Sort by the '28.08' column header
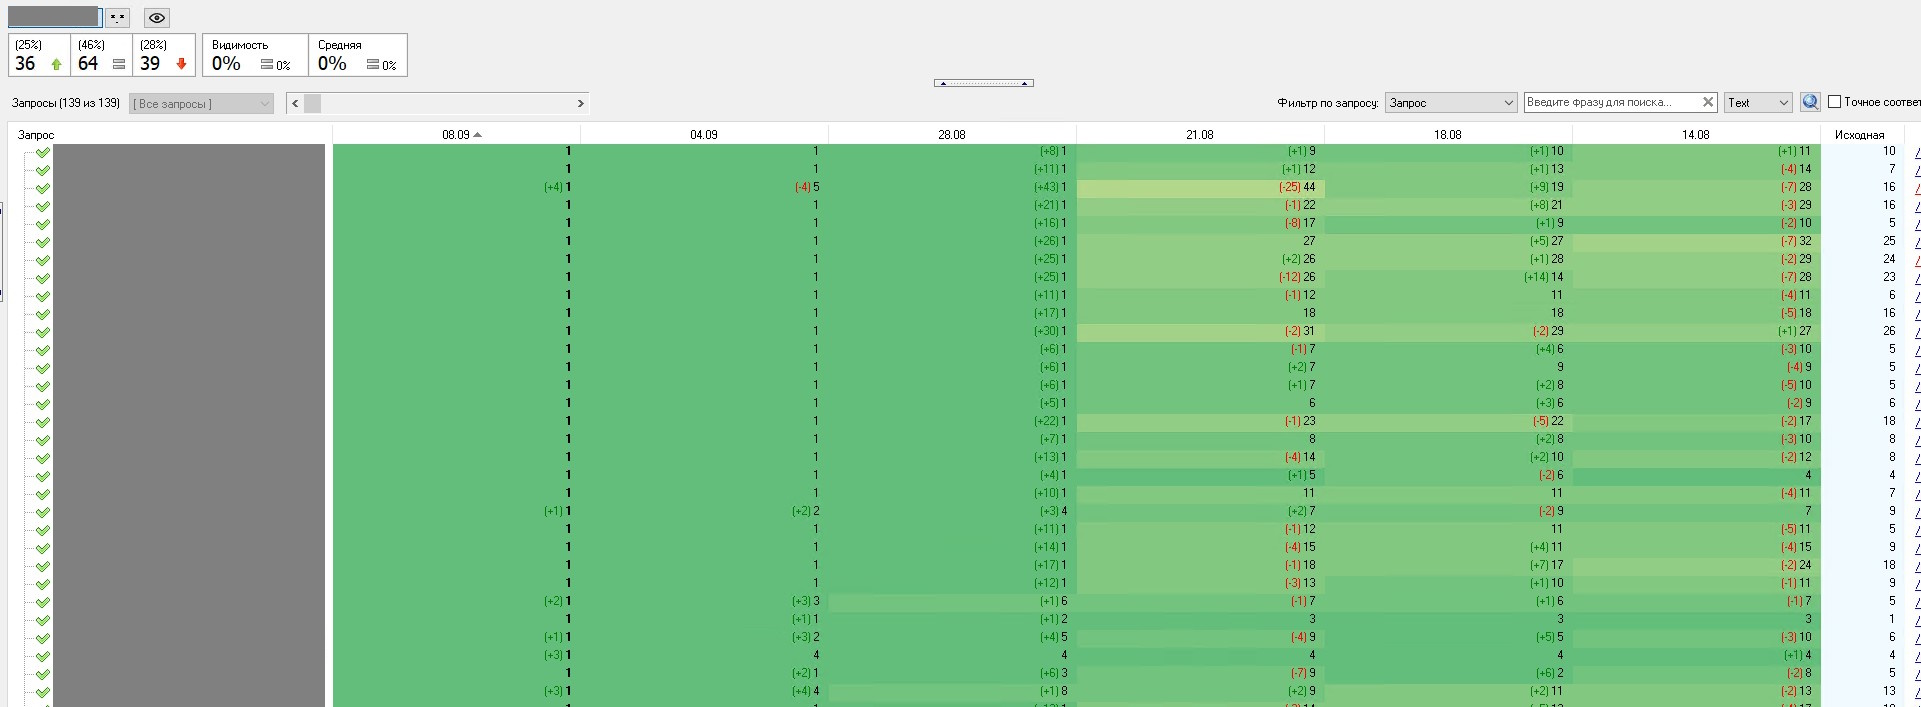1921x707 pixels. [x=952, y=134]
